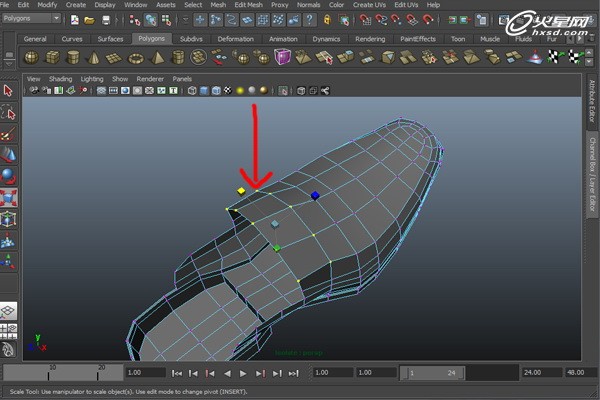The image size is (600, 400).
Task: Switch to the Rendering shelf tab
Action: click(x=372, y=39)
